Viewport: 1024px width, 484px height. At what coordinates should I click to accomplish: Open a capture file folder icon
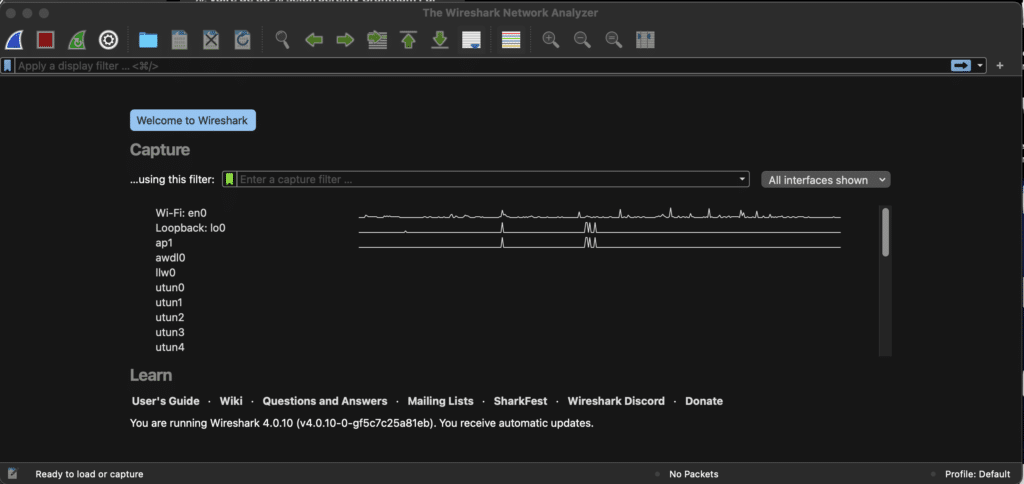[x=148, y=40]
